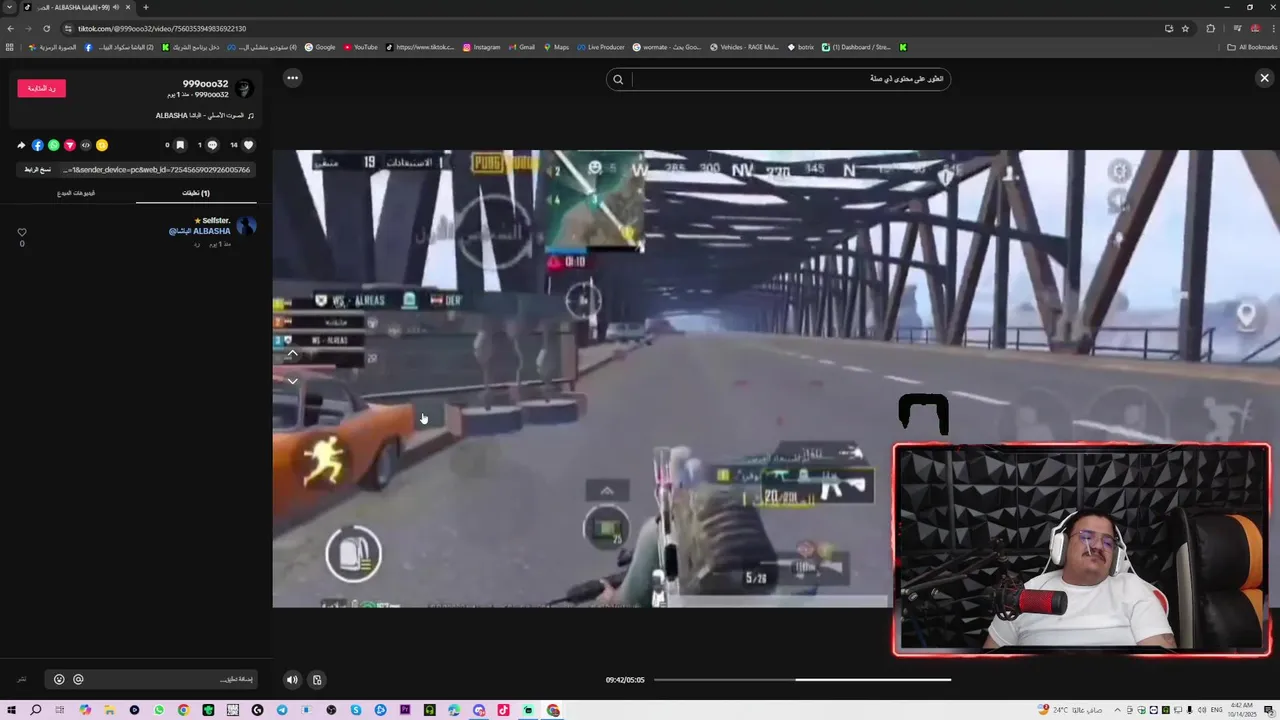Click the address bar URL
The image size is (1280, 720).
(x=162, y=29)
